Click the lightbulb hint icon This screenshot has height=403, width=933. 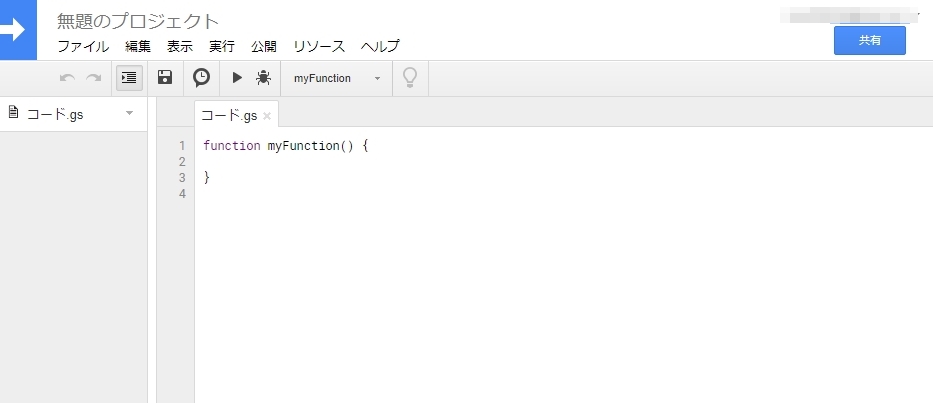point(410,77)
